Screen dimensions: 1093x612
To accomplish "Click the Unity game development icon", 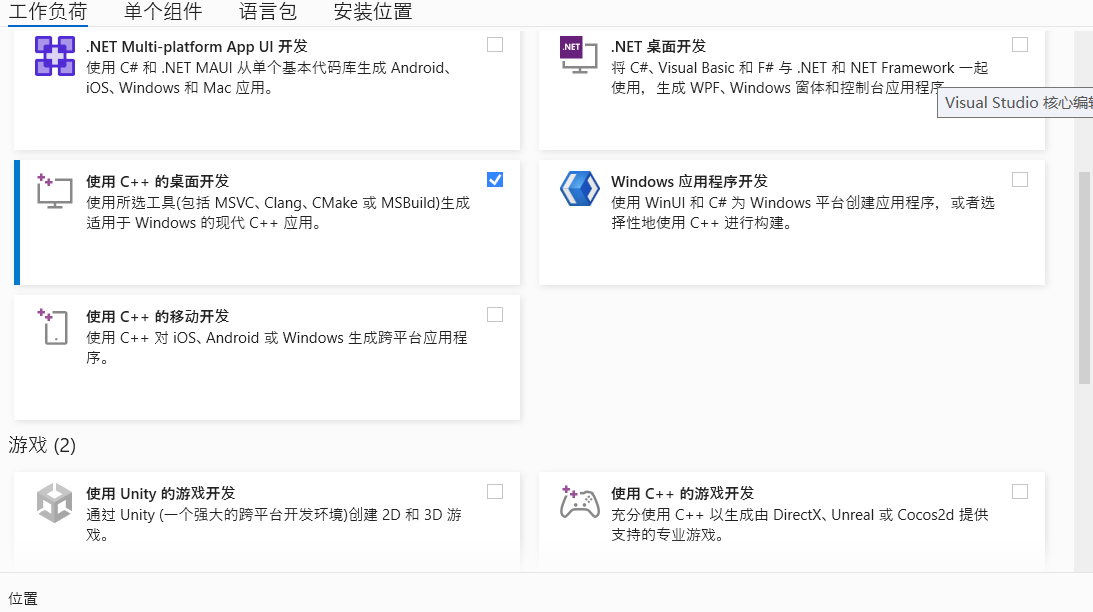I will pos(54,503).
